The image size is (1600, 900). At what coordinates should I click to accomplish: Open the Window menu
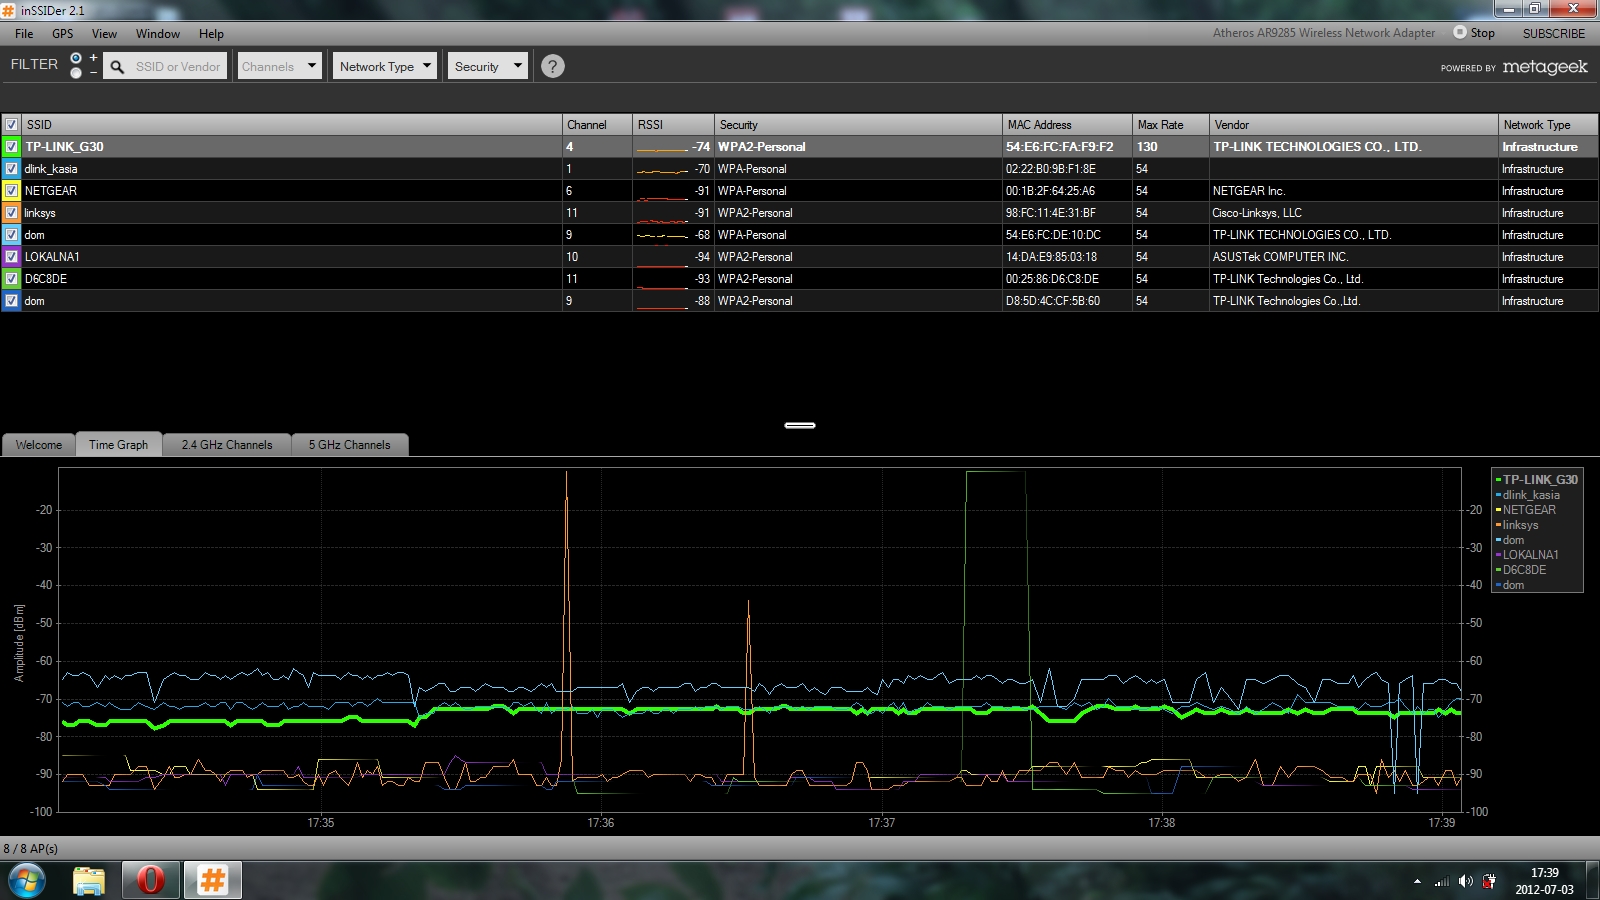coord(158,34)
